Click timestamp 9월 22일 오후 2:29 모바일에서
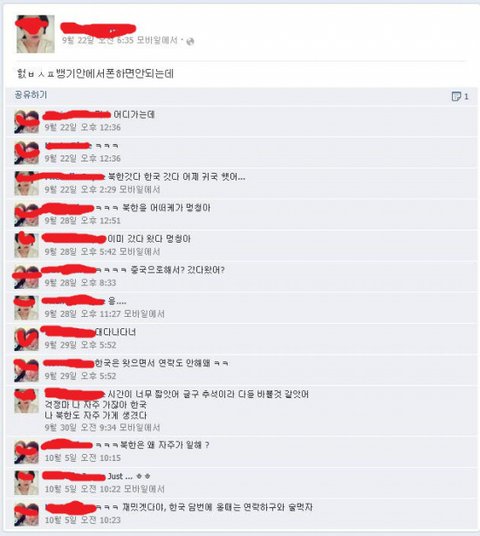 (x=102, y=189)
